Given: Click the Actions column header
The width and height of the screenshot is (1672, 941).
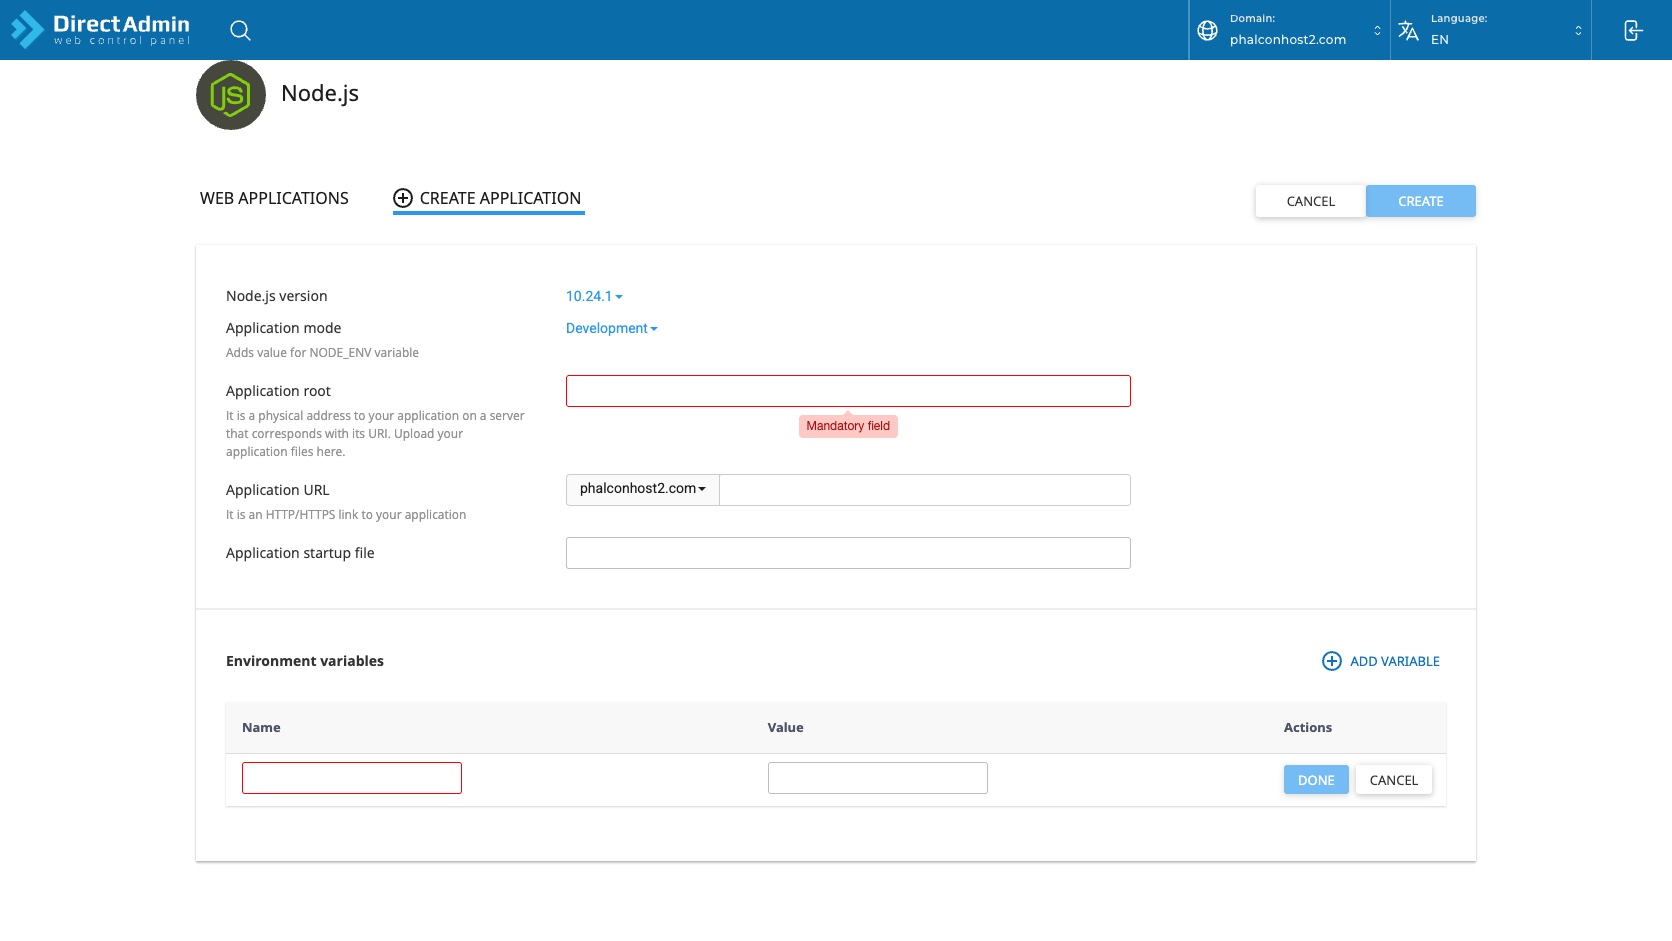Looking at the screenshot, I should pos(1308,727).
